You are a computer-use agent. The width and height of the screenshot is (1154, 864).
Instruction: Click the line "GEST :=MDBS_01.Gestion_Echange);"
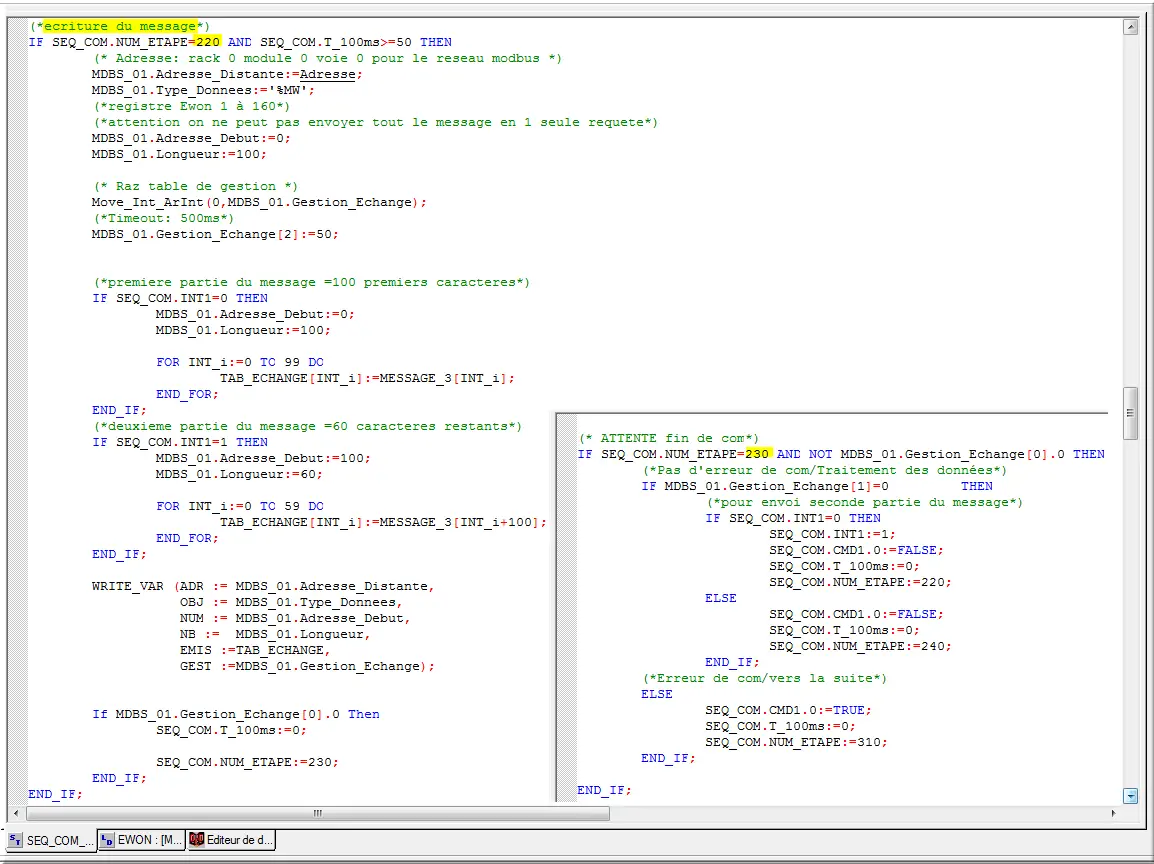click(308, 667)
